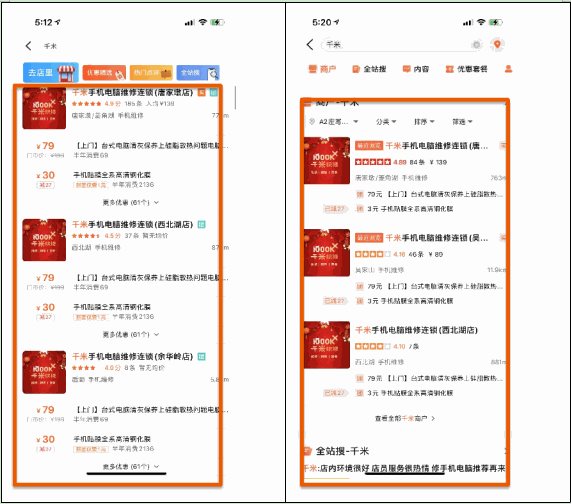571x504 pixels.
Task: Click the 最近浏览 tag on first right listing
Action: point(369,146)
